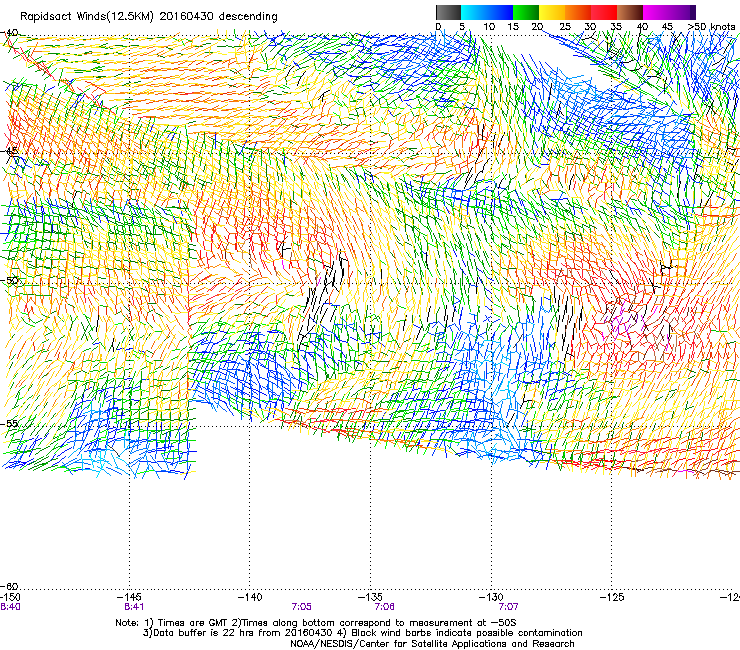
Task: Click the orange 25-30 knots legend swatch
Action: (578, 12)
